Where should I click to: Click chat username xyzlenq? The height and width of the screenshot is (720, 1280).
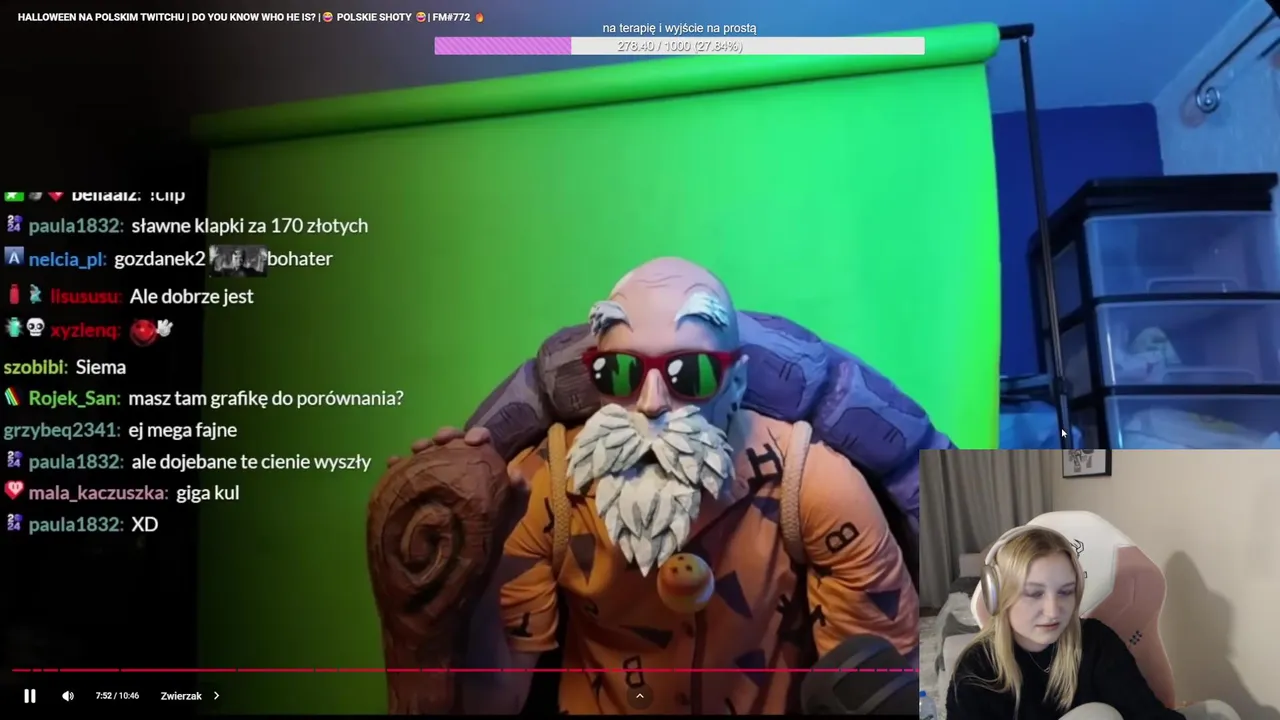coord(85,330)
